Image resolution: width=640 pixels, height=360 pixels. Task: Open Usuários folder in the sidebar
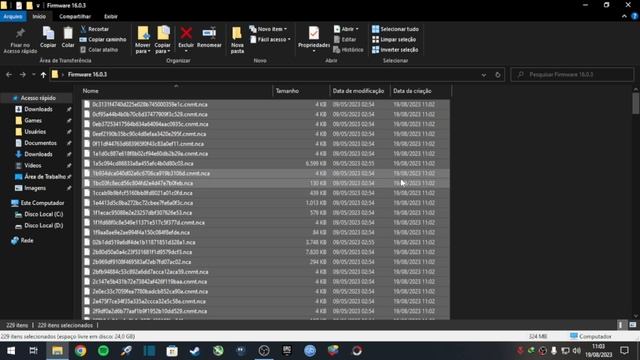pos(35,132)
